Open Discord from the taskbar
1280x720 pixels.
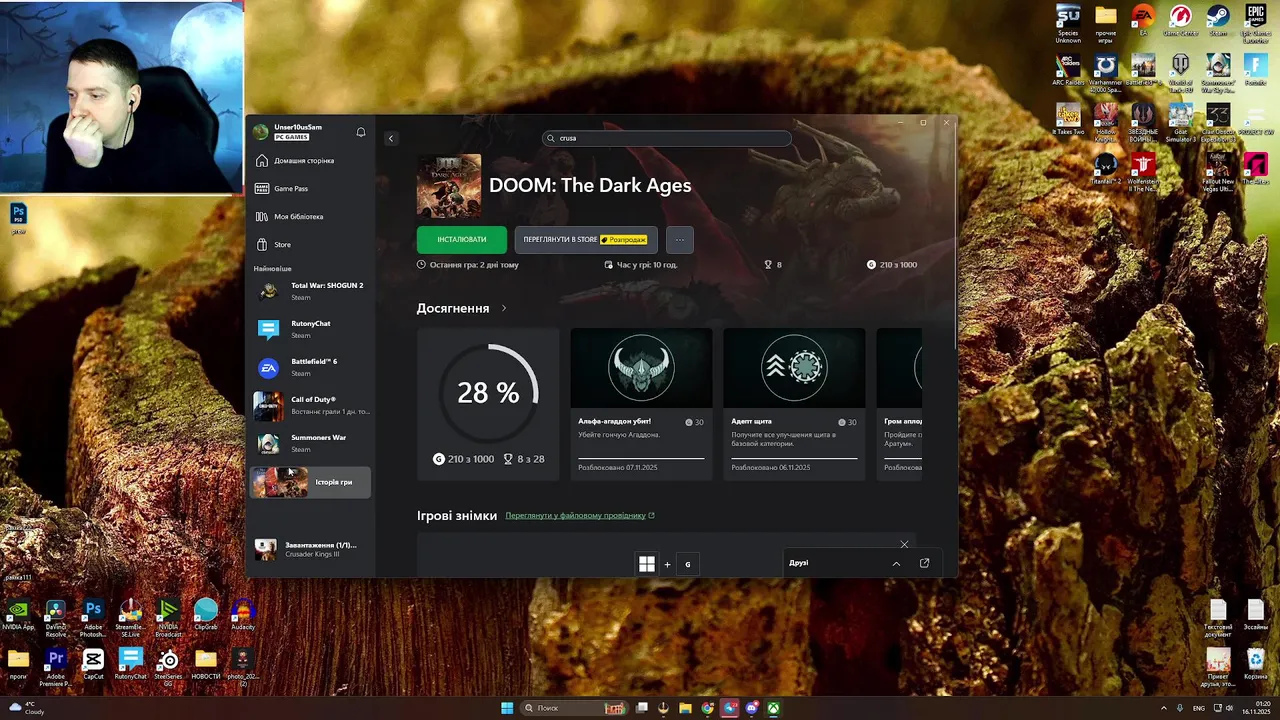pos(752,708)
